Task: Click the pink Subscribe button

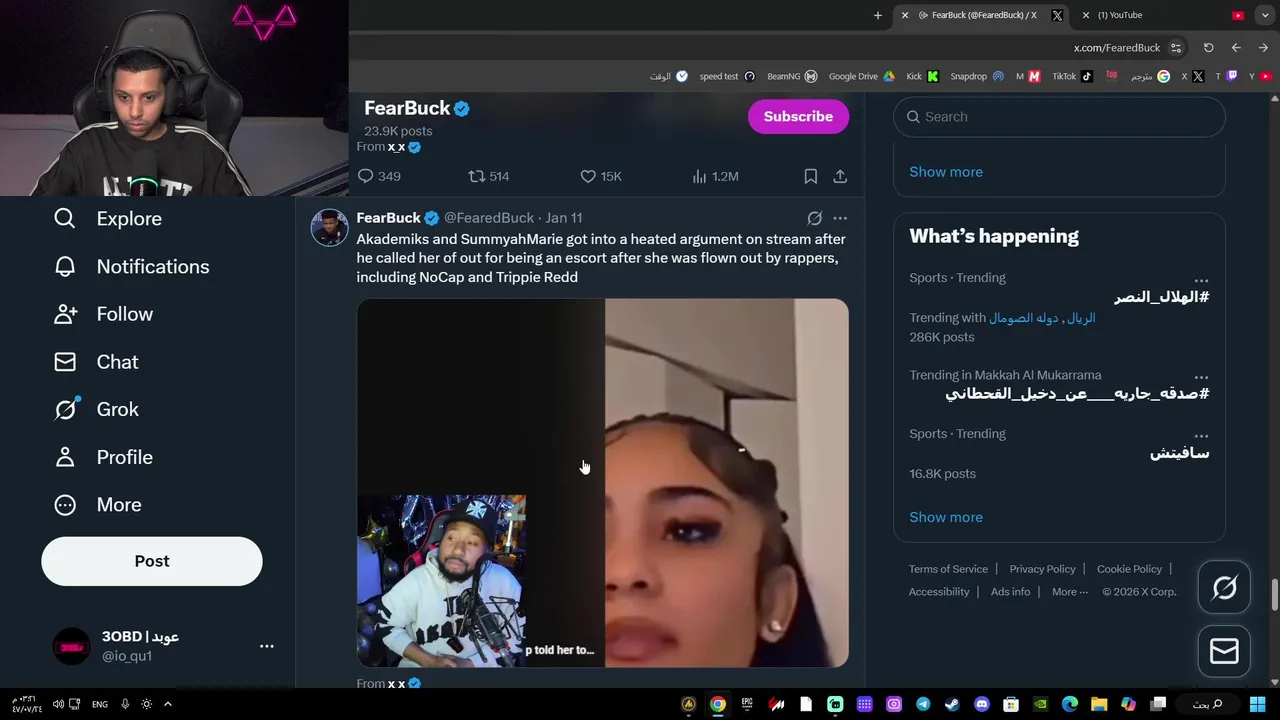Action: click(798, 116)
